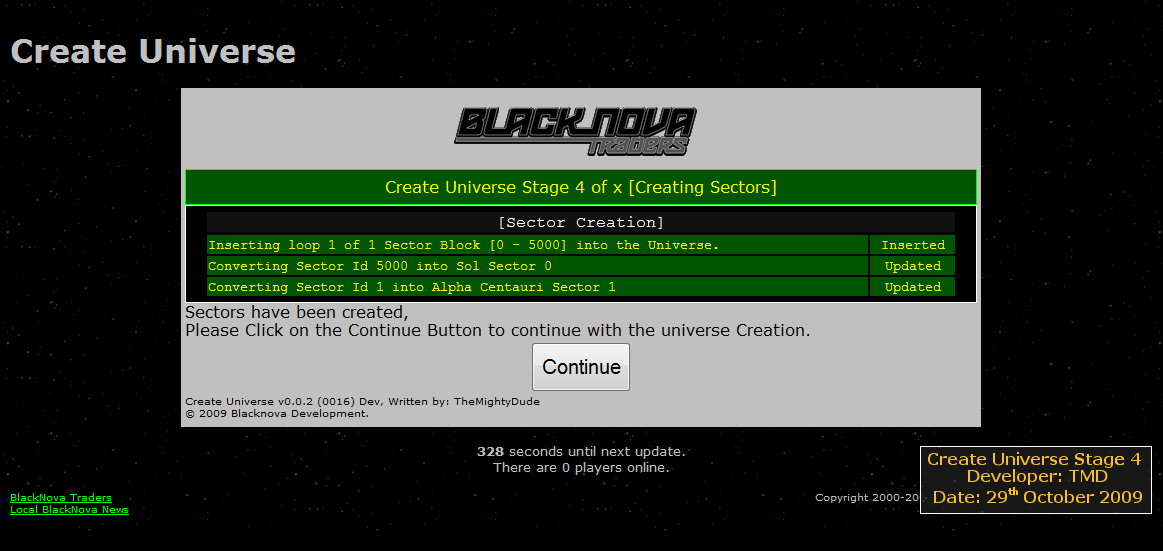Viewport: 1163px width, 551px height.
Task: Select Converting Sector Id 1 Alpha Centauri row
Action: 538,286
